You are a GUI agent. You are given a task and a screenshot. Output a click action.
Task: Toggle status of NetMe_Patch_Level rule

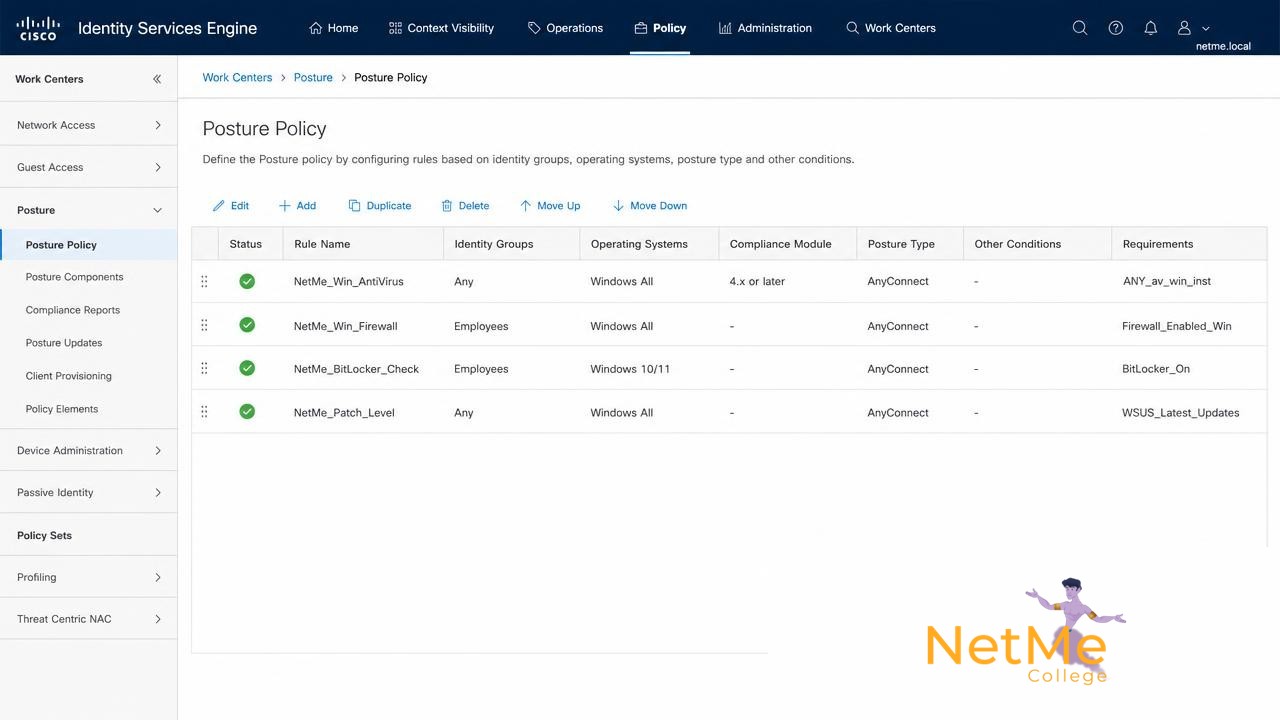coord(247,412)
